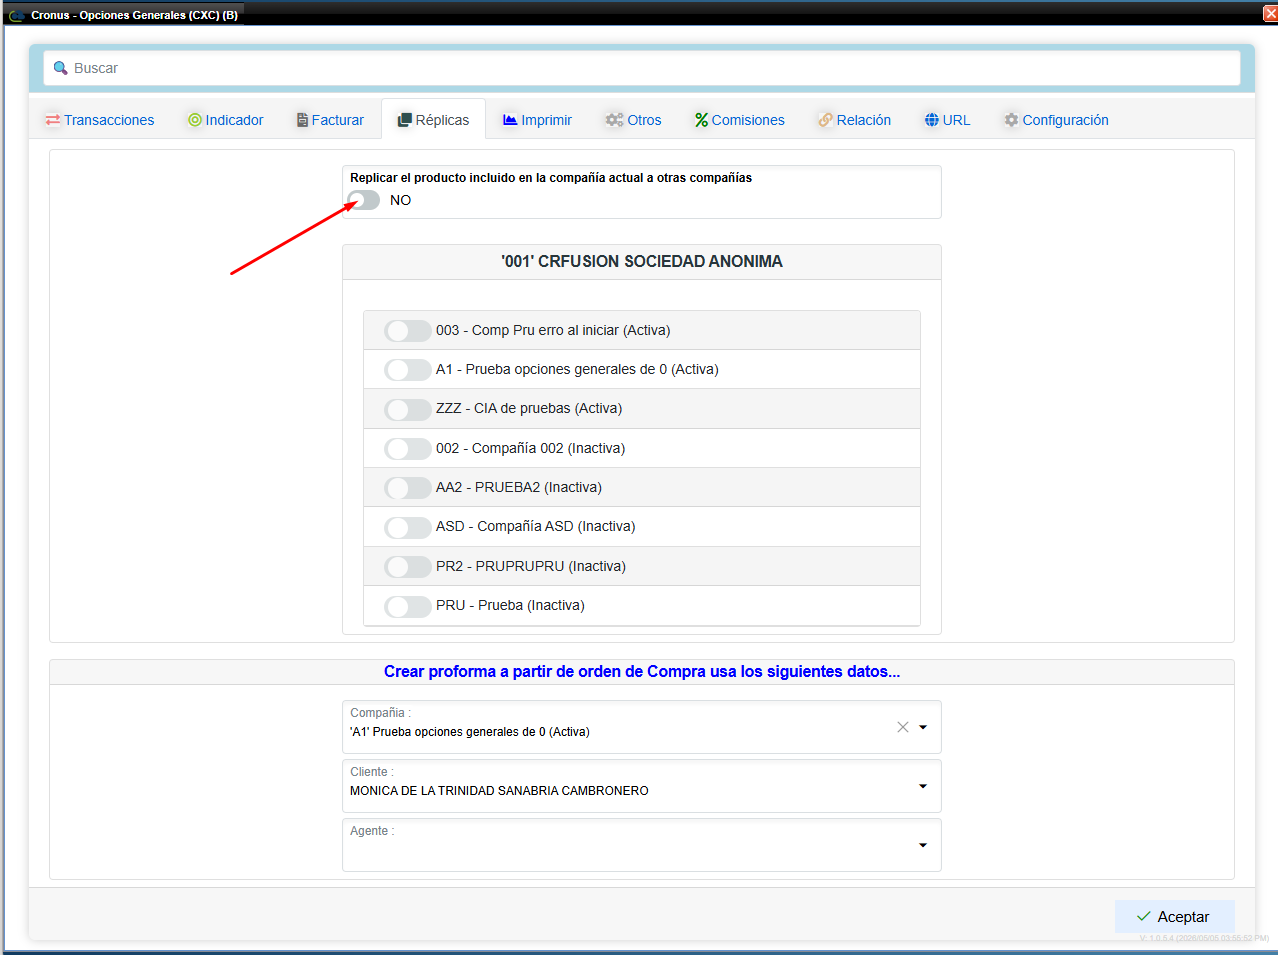The image size is (1278, 955).
Task: Select the Imprimir tab
Action: point(537,120)
